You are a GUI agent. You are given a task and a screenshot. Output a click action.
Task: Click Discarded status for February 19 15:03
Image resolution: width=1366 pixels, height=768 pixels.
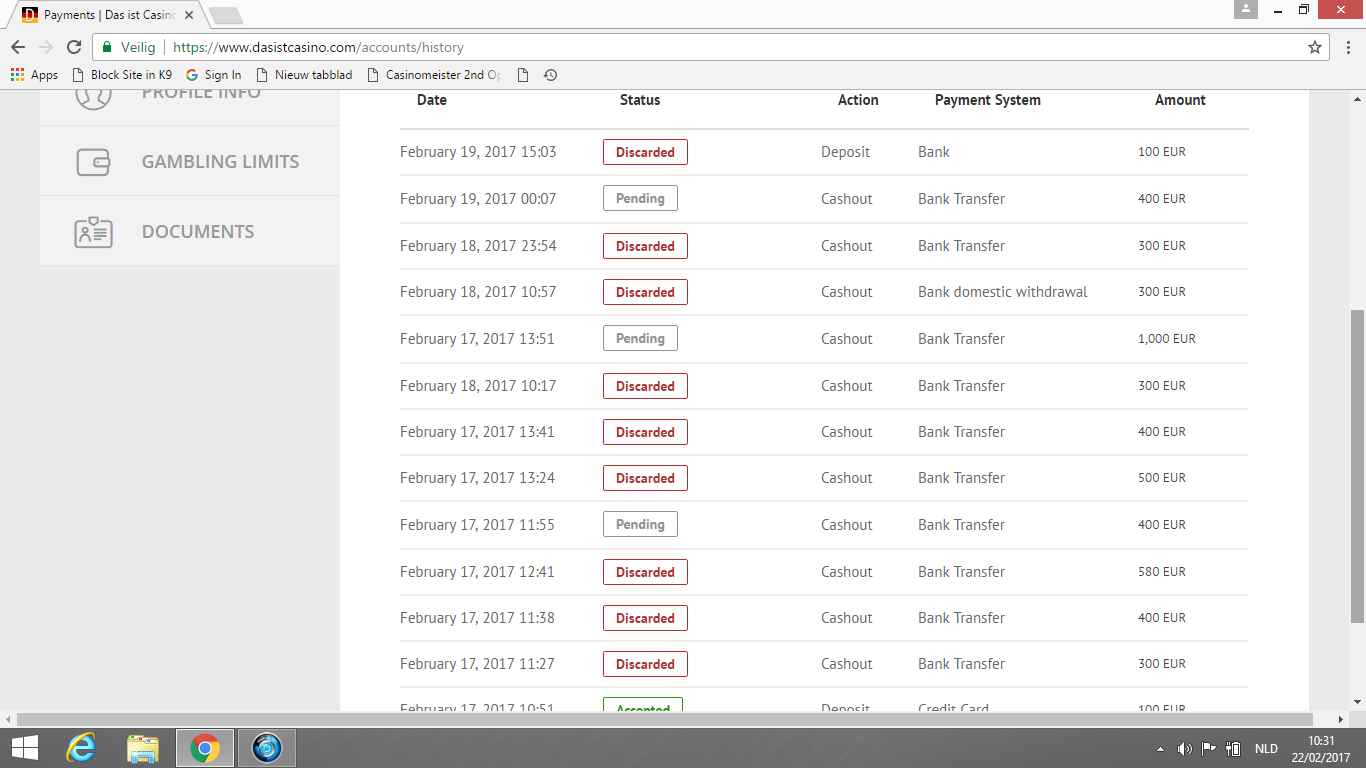(645, 152)
